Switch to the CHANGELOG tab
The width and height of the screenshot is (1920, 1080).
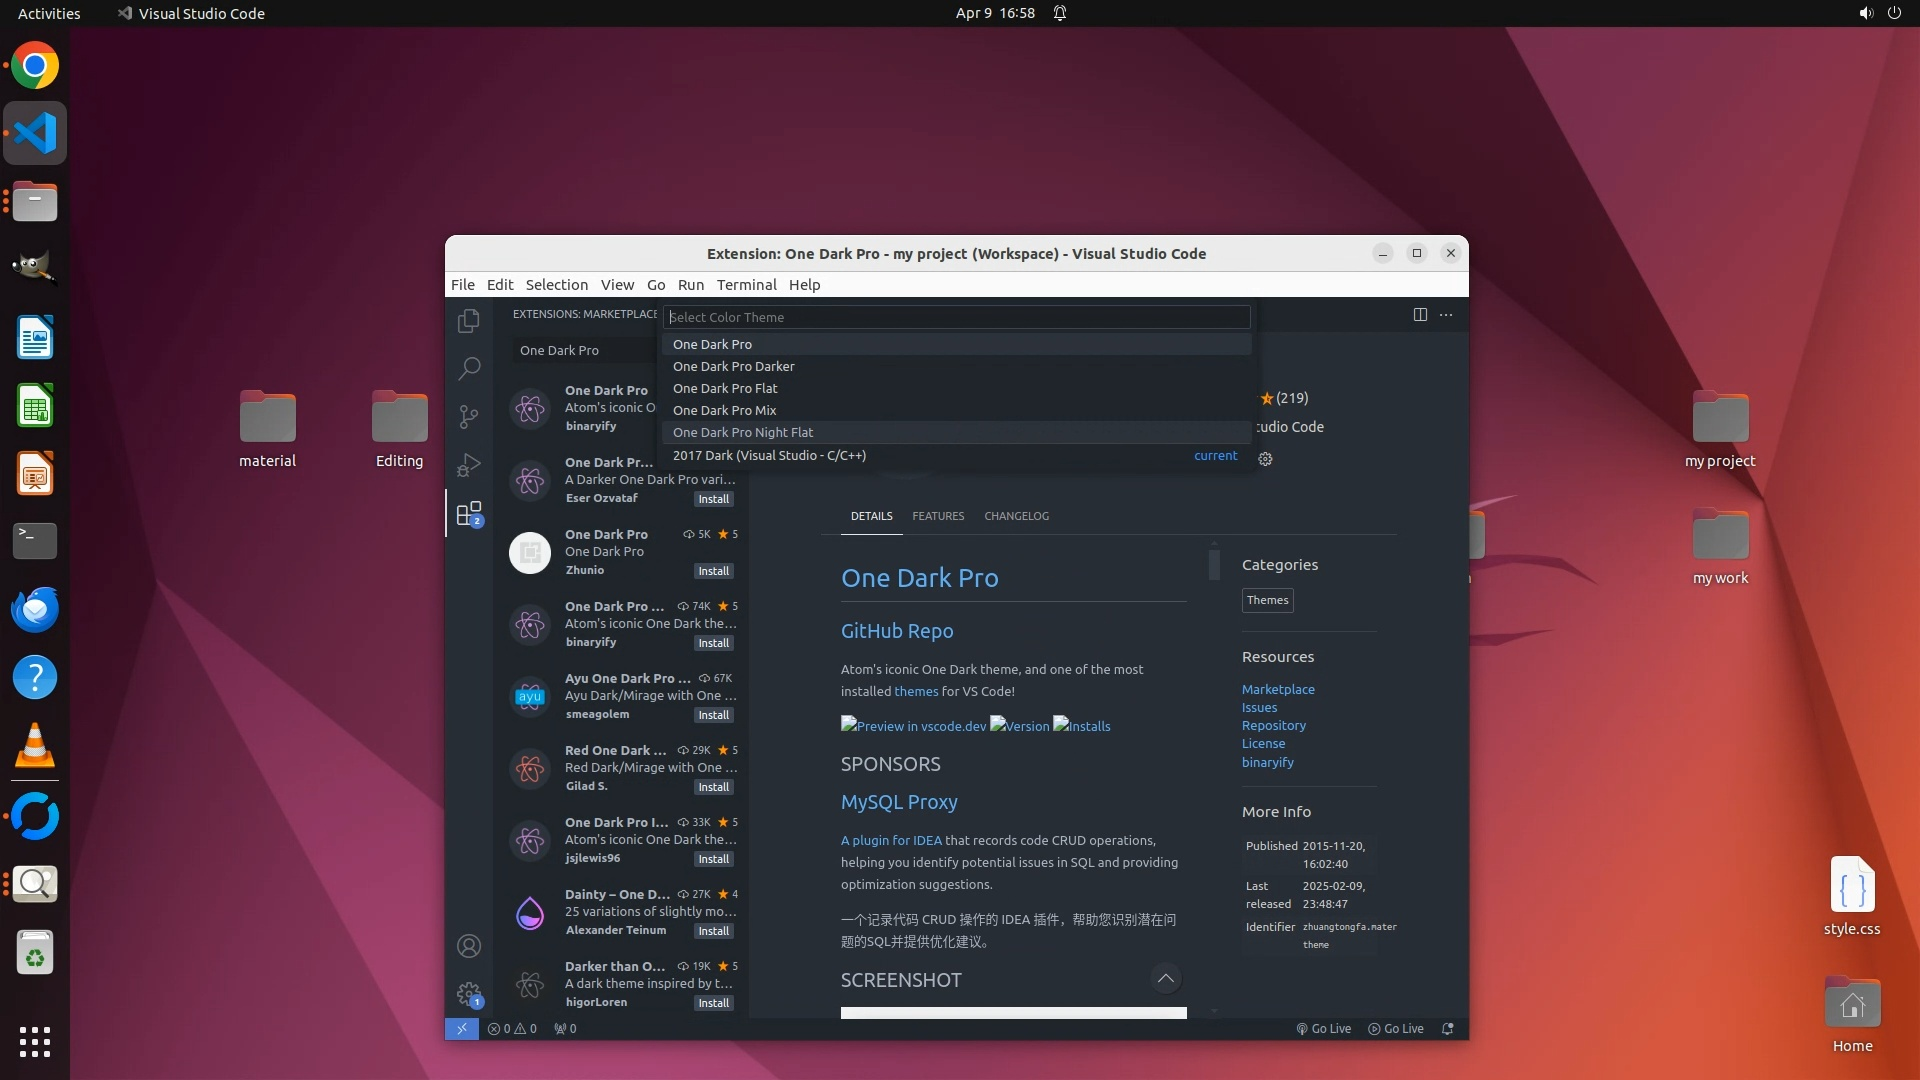pyautogui.click(x=1016, y=517)
